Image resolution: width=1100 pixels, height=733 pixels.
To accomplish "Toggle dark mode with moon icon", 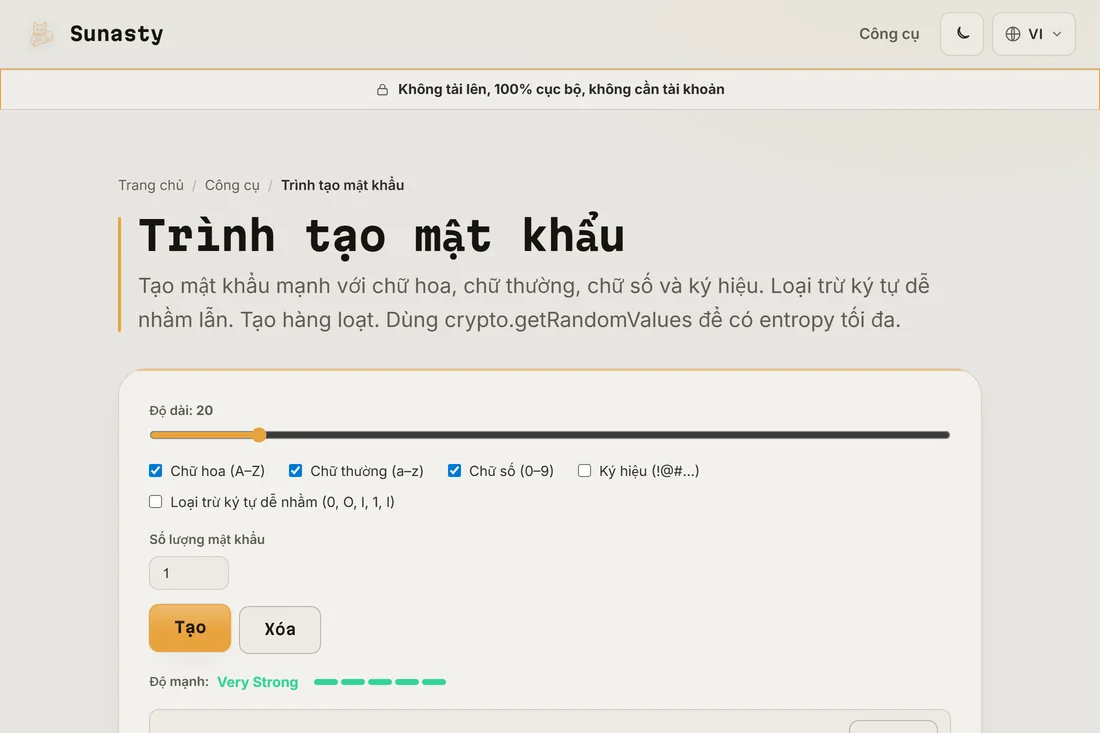I will (962, 34).
